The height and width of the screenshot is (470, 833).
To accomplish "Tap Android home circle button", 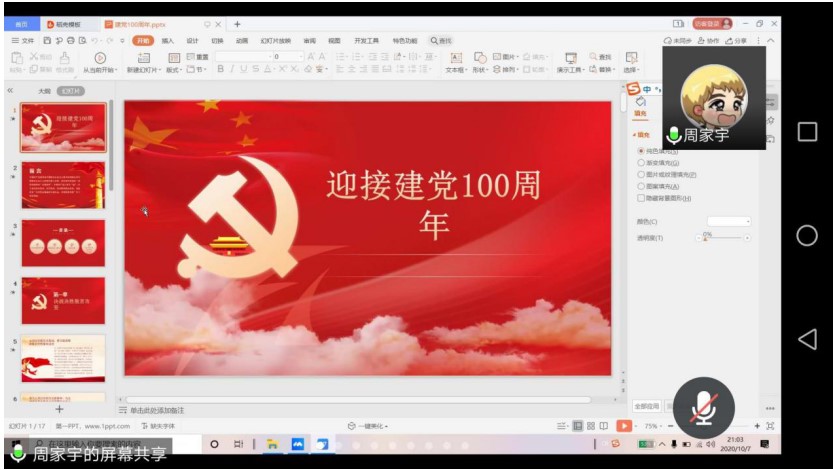I will 807,235.
